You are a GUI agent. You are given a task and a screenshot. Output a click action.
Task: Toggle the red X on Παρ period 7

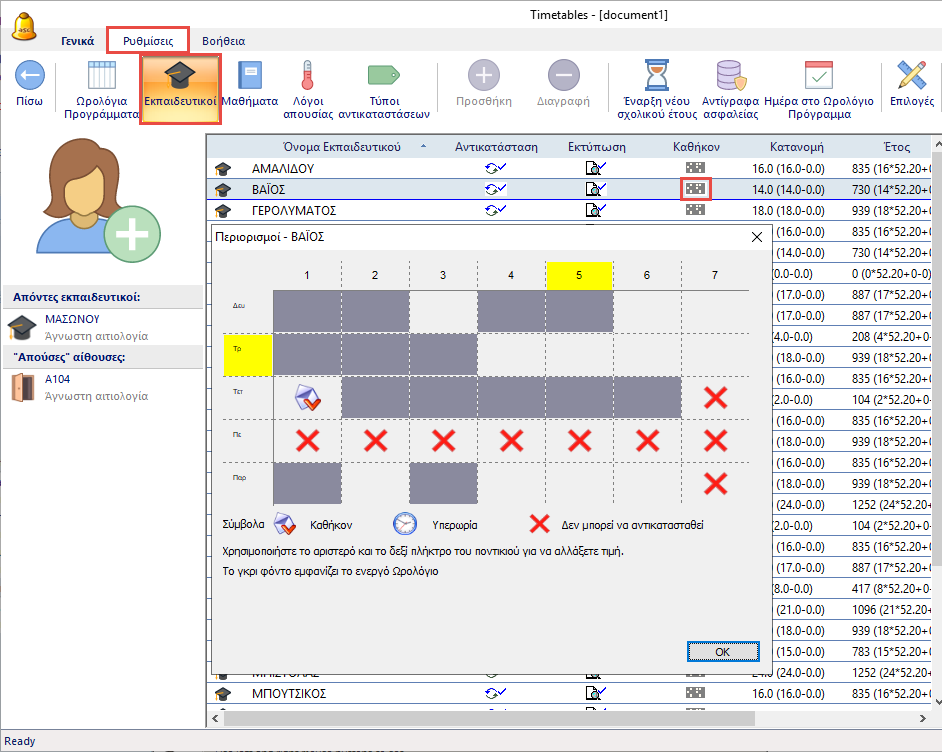click(715, 484)
